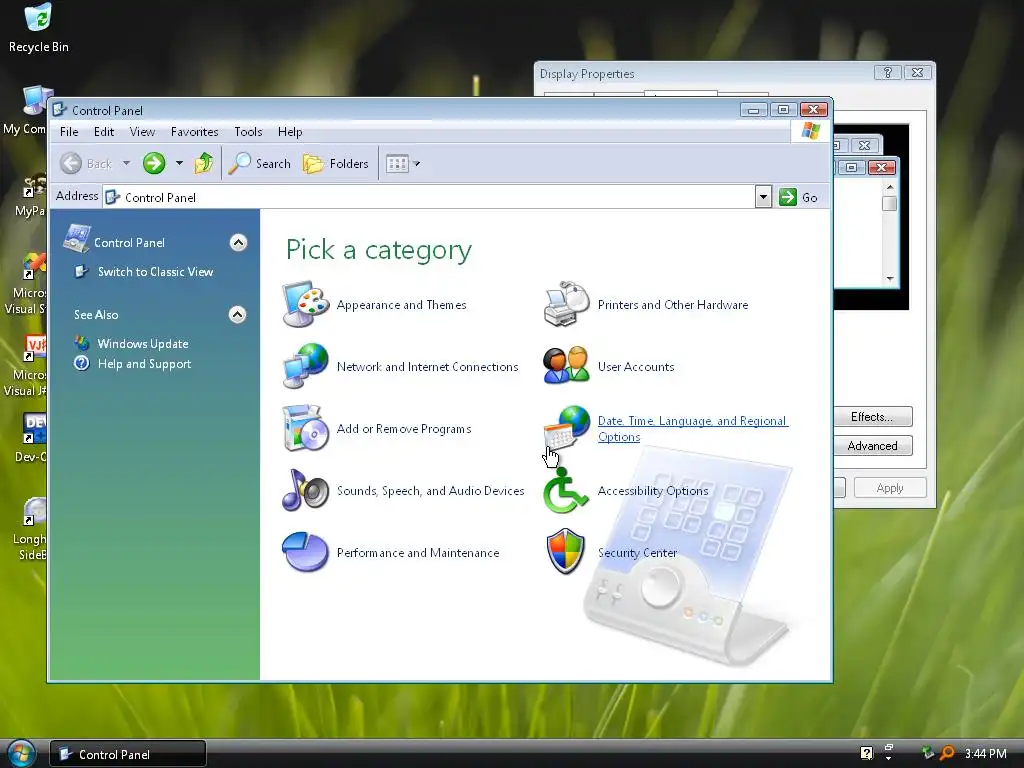Open the Appearance and Themes category icon
The width and height of the screenshot is (1024, 768).
click(306, 304)
